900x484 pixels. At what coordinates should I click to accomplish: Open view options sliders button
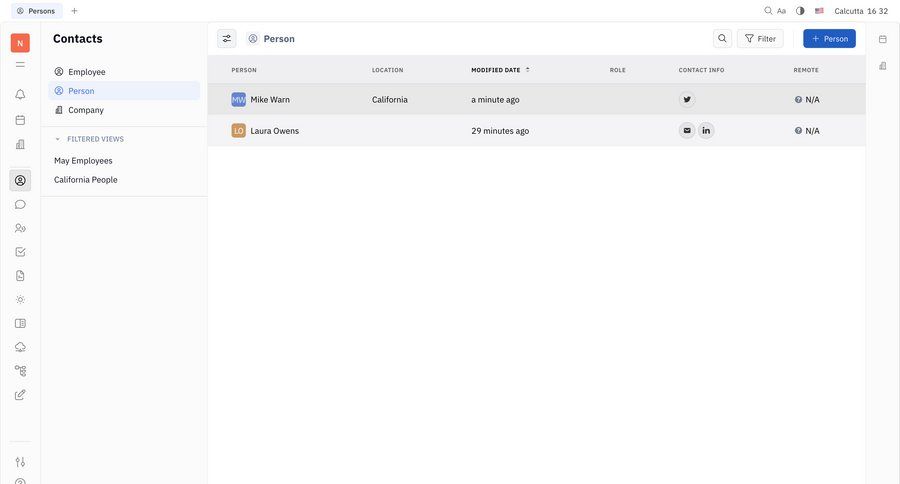point(227,38)
